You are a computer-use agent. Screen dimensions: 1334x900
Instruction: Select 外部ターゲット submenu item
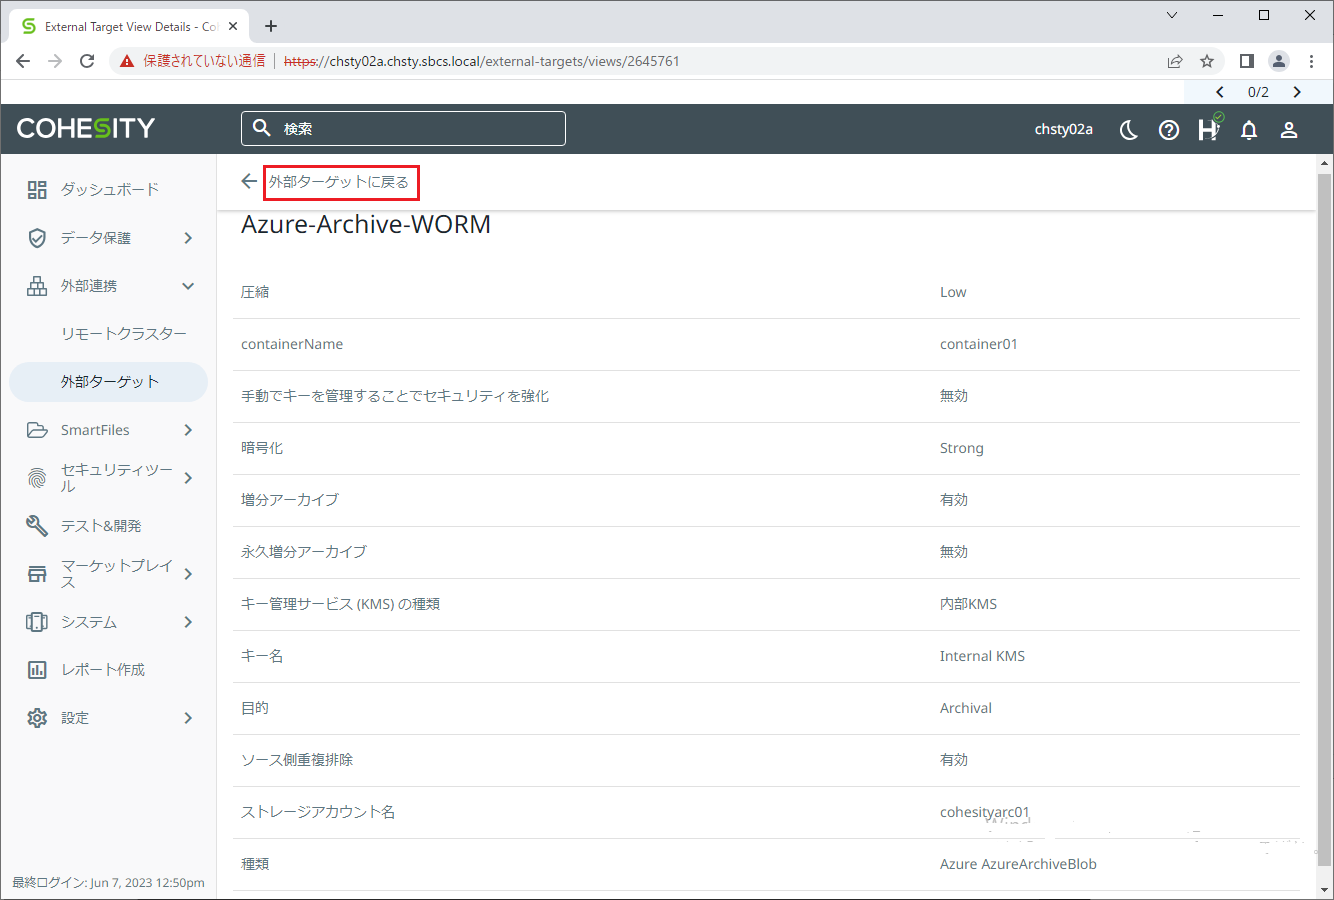pyautogui.click(x=109, y=382)
